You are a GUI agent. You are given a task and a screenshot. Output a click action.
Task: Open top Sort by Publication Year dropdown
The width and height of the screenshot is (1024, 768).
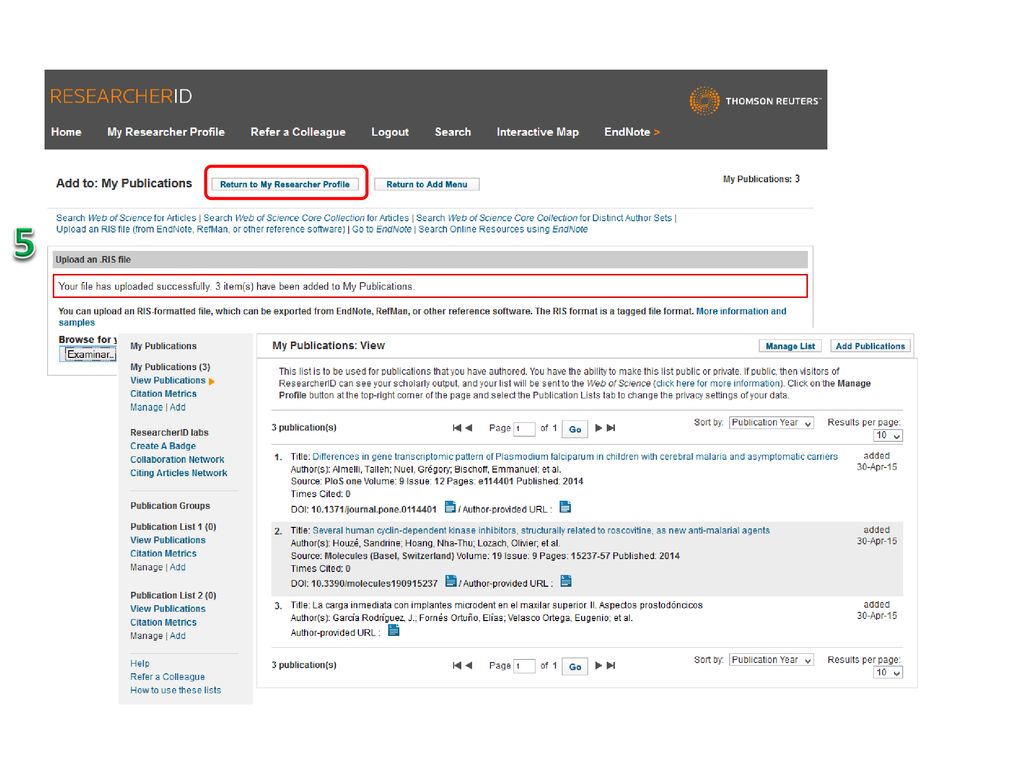point(771,423)
